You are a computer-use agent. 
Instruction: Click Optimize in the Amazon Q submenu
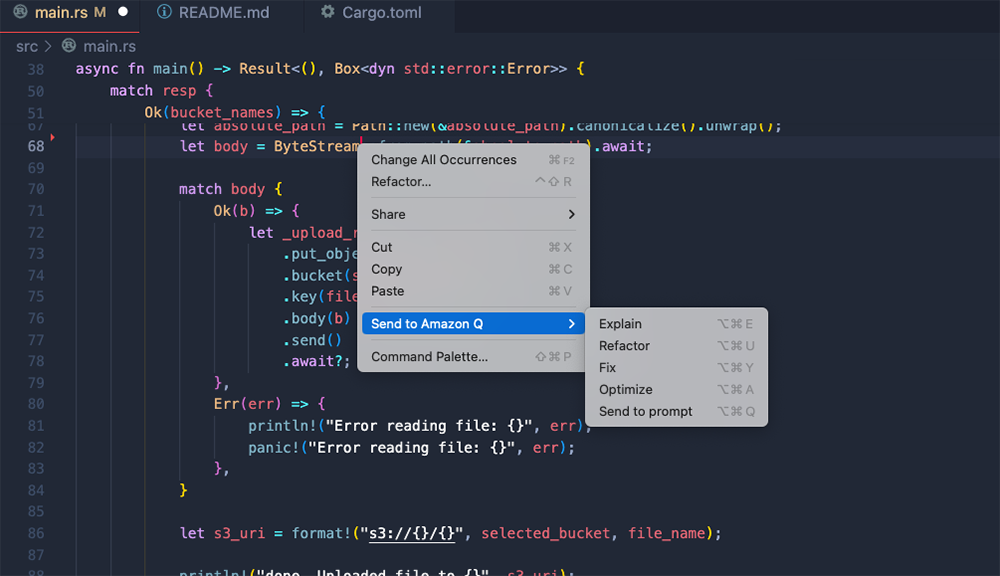625,389
